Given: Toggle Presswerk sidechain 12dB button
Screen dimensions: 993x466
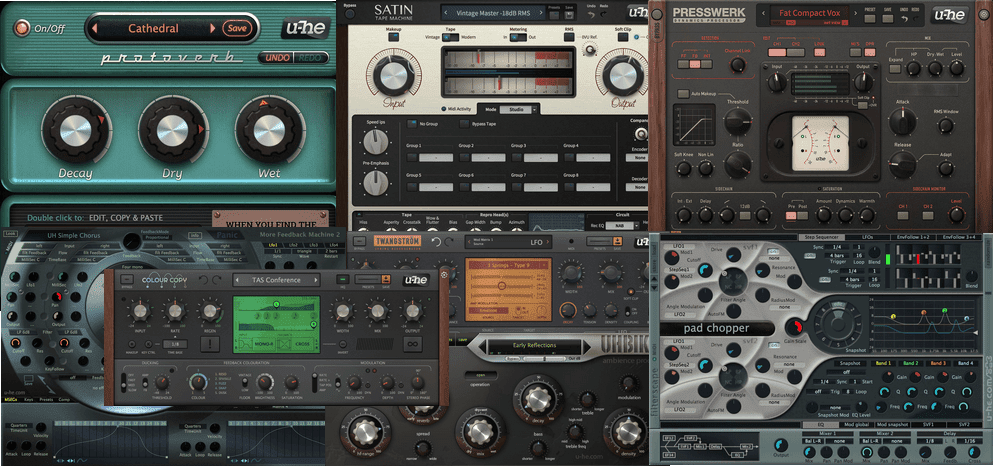Looking at the screenshot, I should [745, 215].
